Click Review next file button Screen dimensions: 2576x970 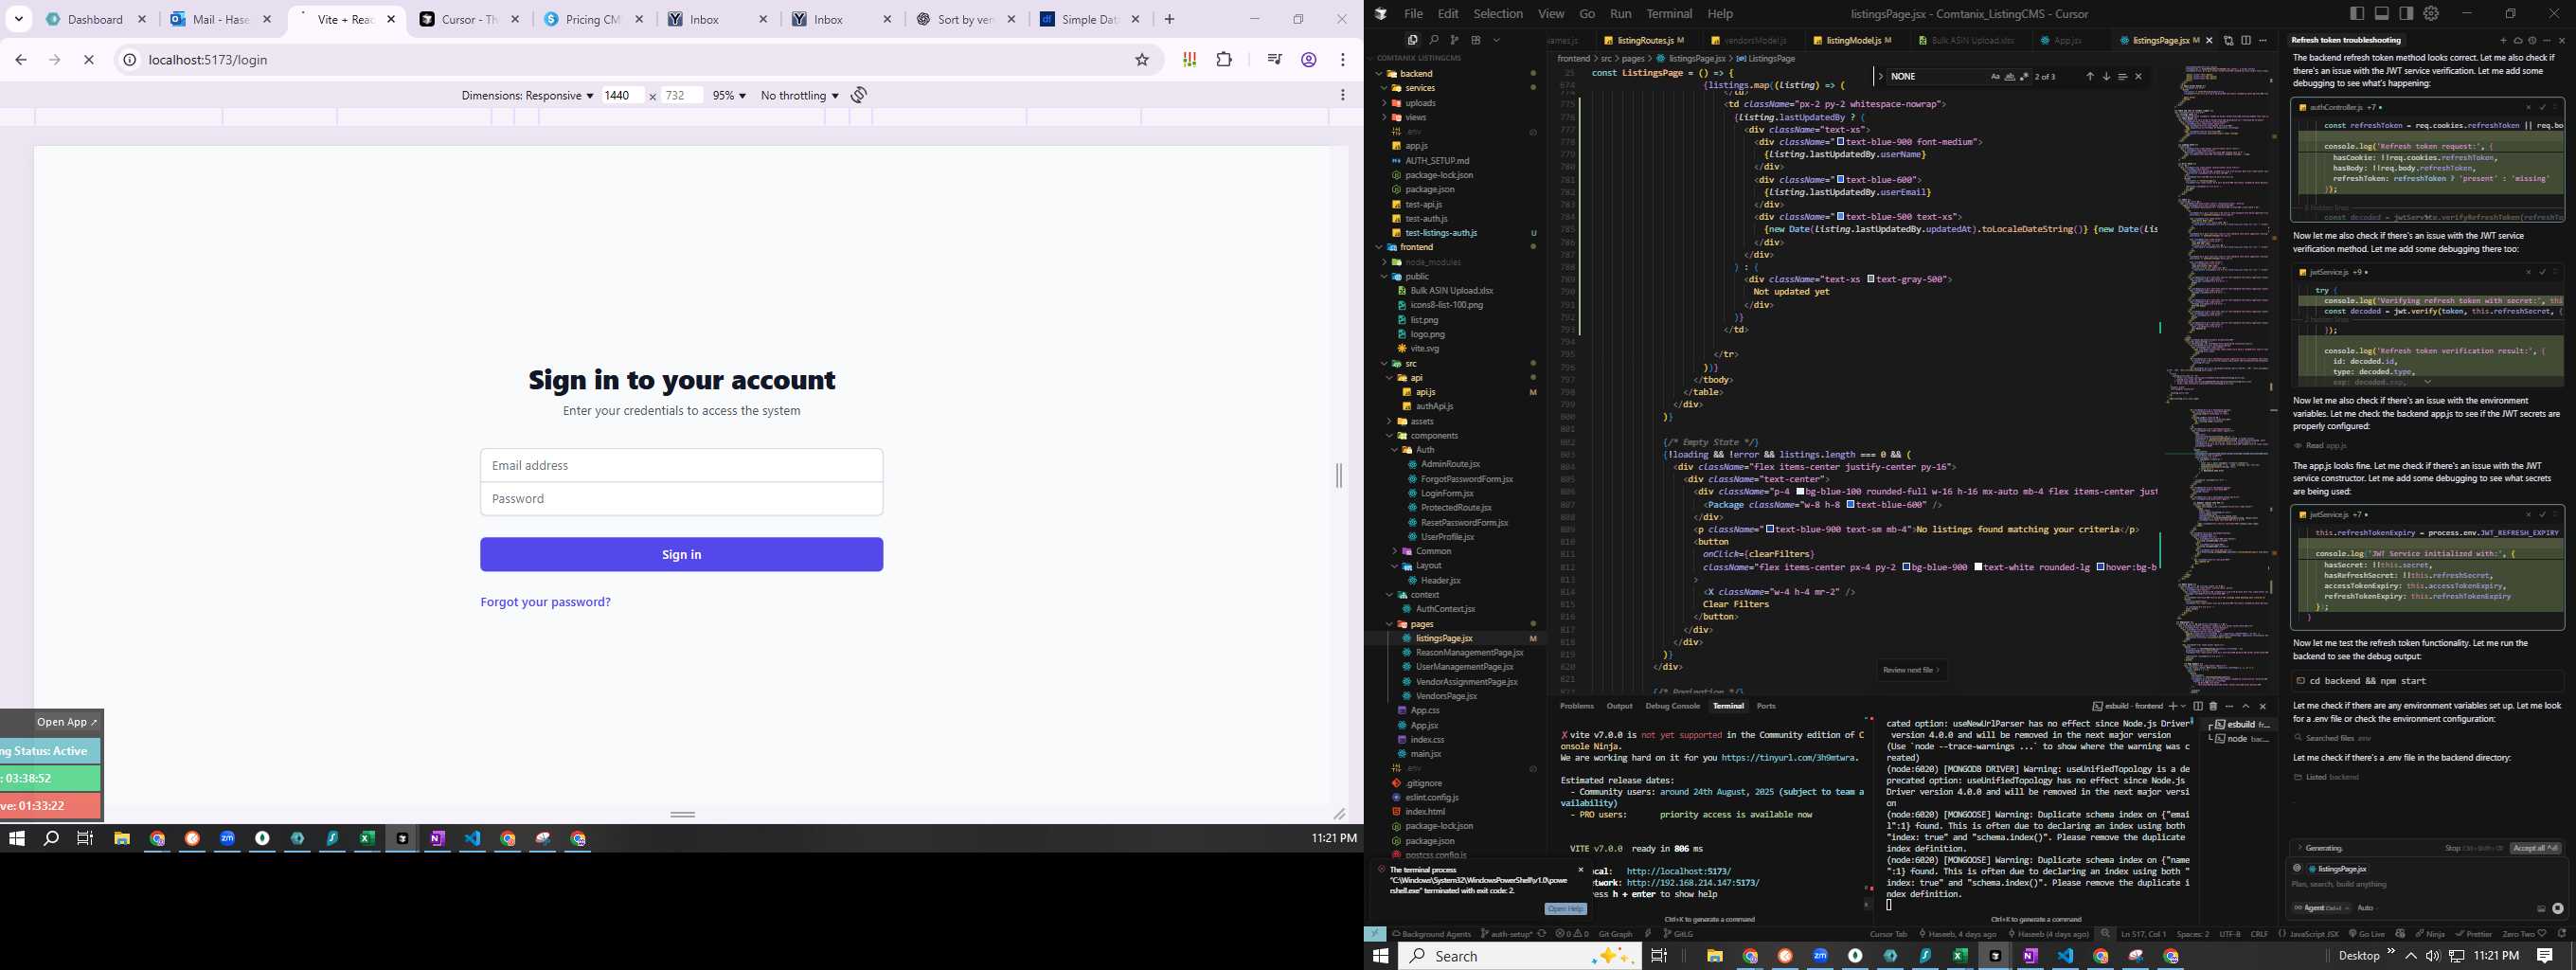coord(1911,670)
